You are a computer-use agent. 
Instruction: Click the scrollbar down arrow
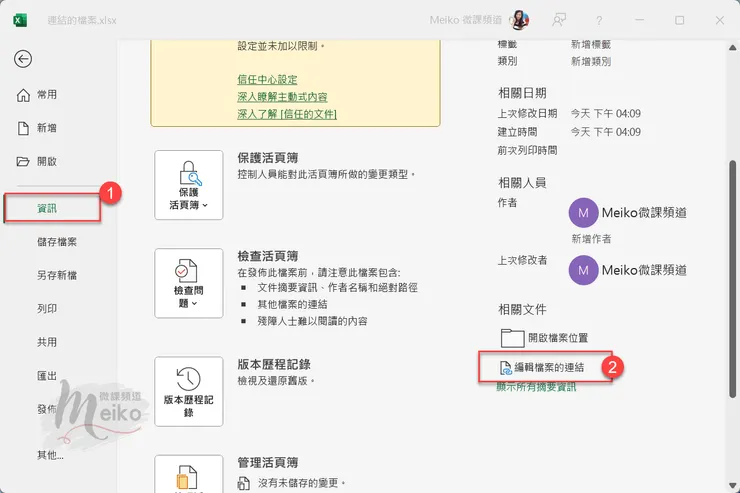tap(732, 485)
